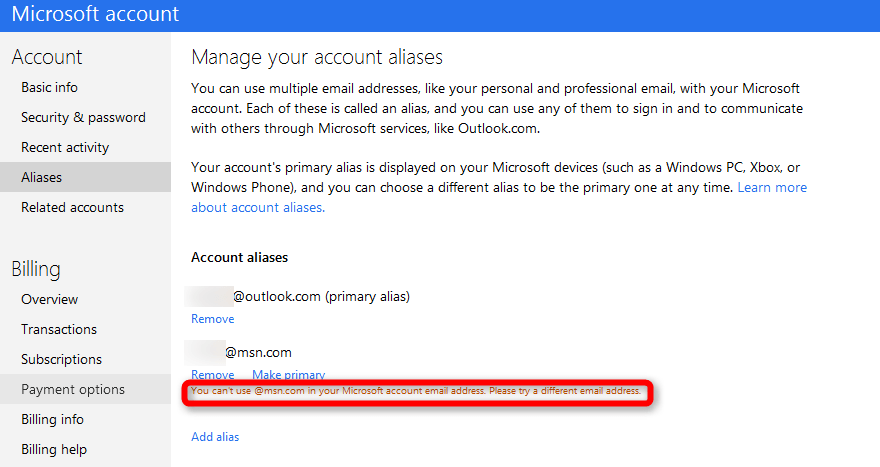880x467 pixels.
Task: View Recent activity in sidebar
Action: [x=65, y=148]
